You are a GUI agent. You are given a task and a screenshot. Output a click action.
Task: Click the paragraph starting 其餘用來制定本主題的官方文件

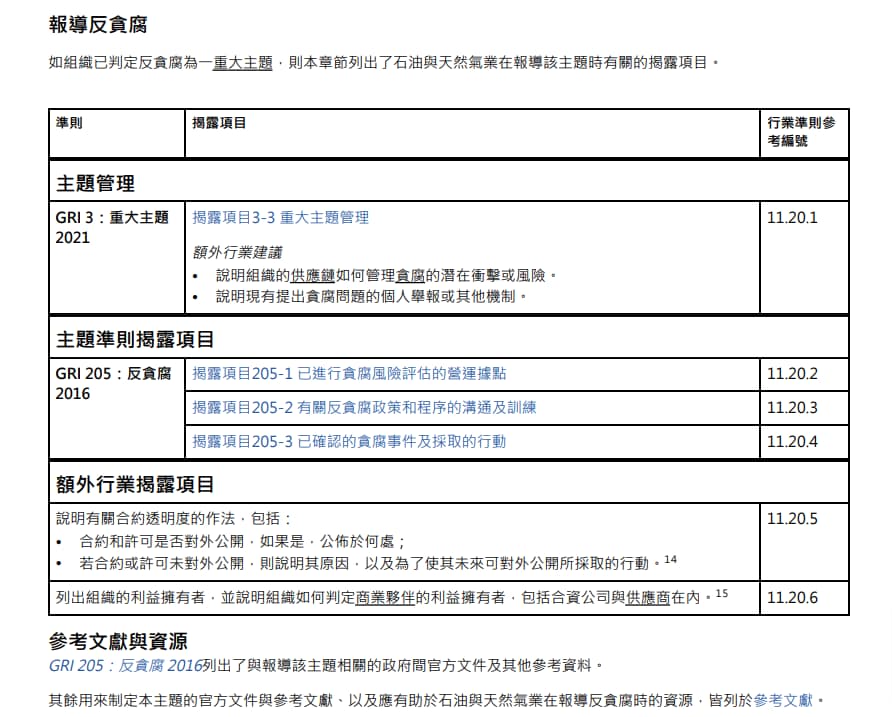[x=436, y=700]
